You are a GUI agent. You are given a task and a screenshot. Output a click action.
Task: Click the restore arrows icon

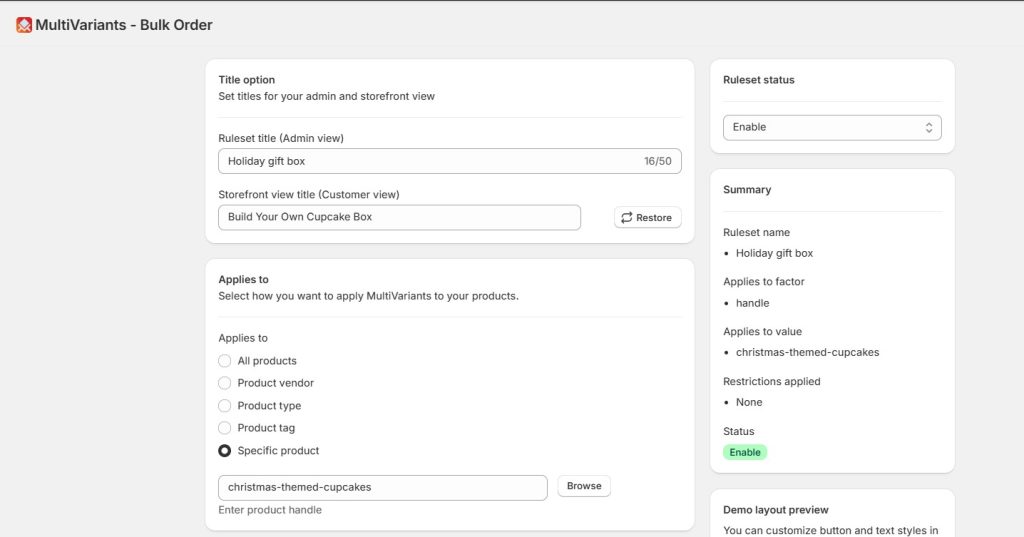(626, 218)
